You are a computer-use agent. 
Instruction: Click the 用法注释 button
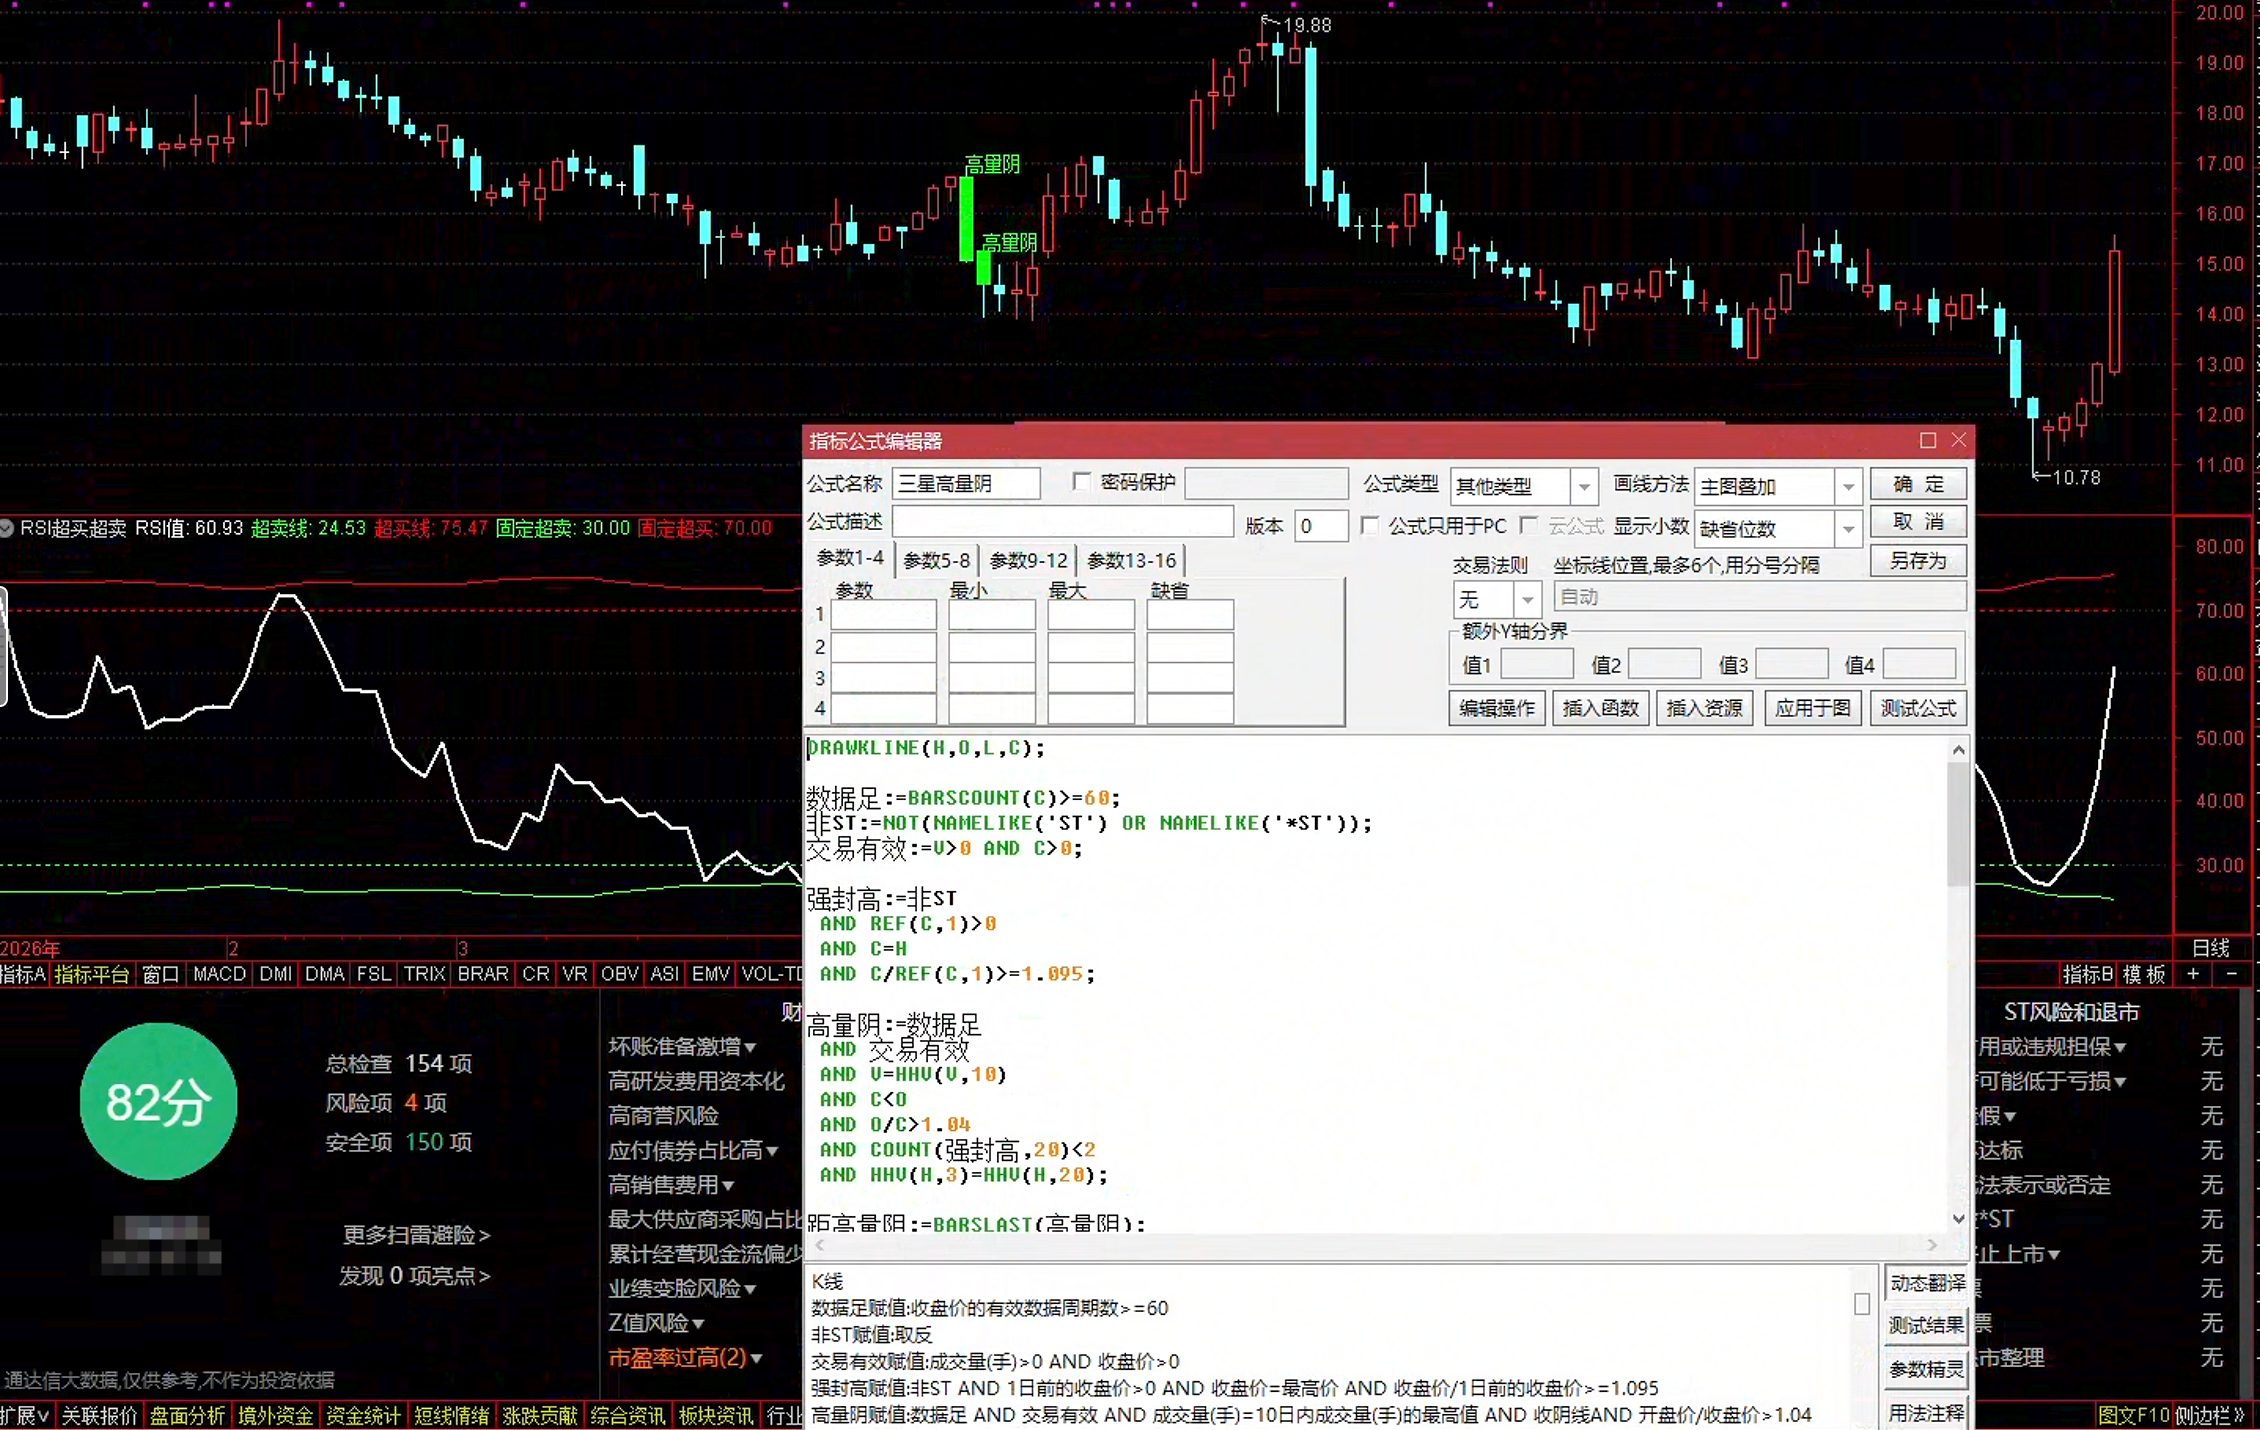click(1926, 1413)
